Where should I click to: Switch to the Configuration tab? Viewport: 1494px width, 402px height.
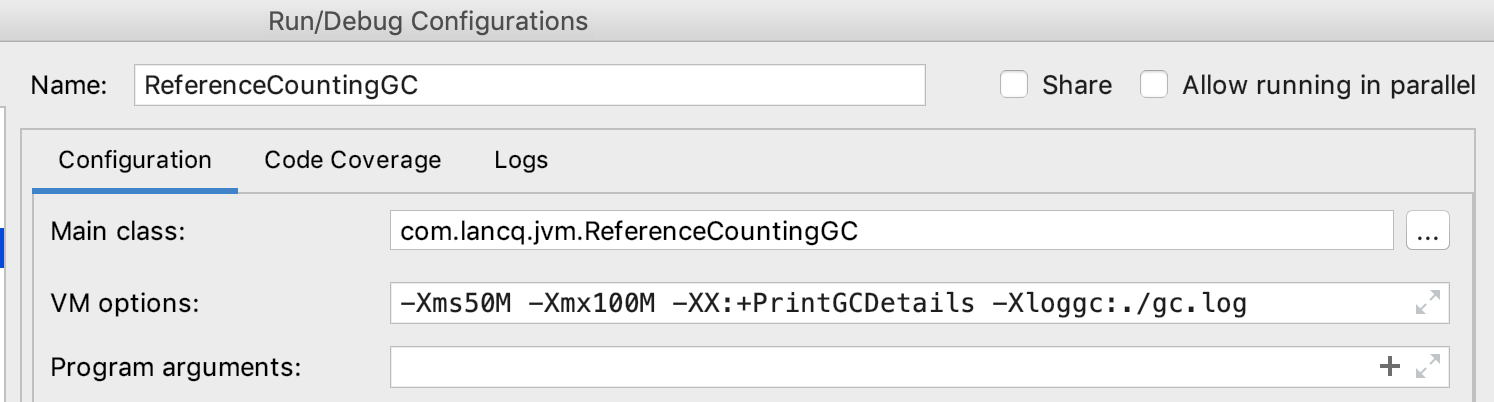[x=135, y=160]
